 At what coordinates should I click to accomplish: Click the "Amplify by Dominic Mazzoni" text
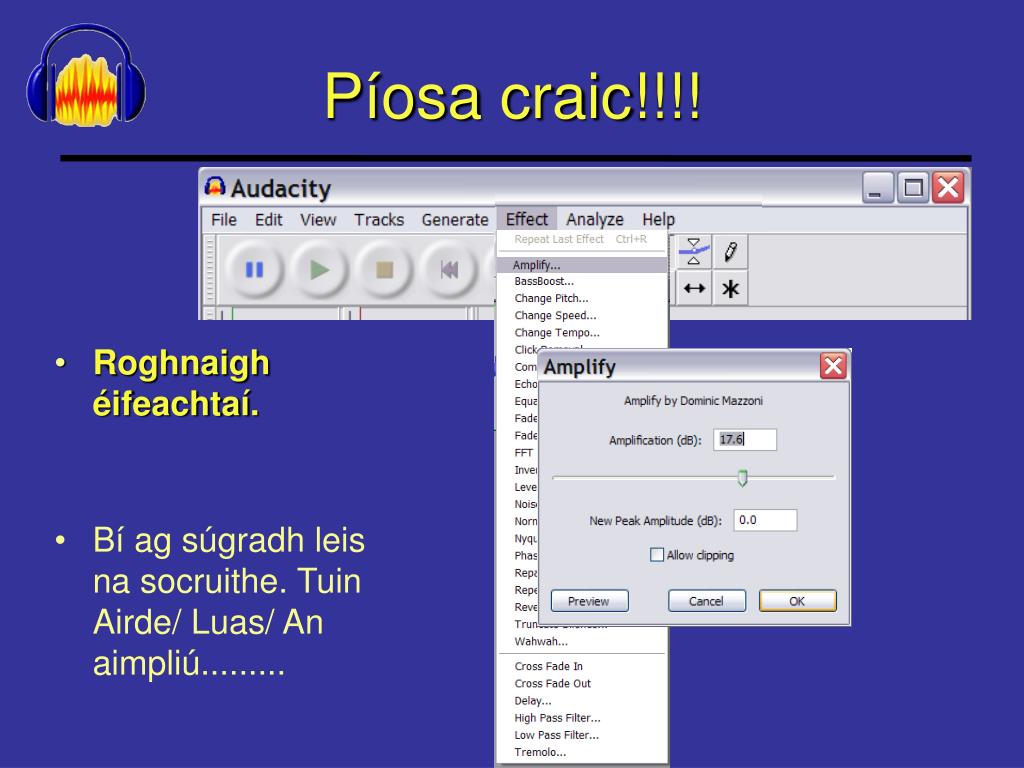693,400
